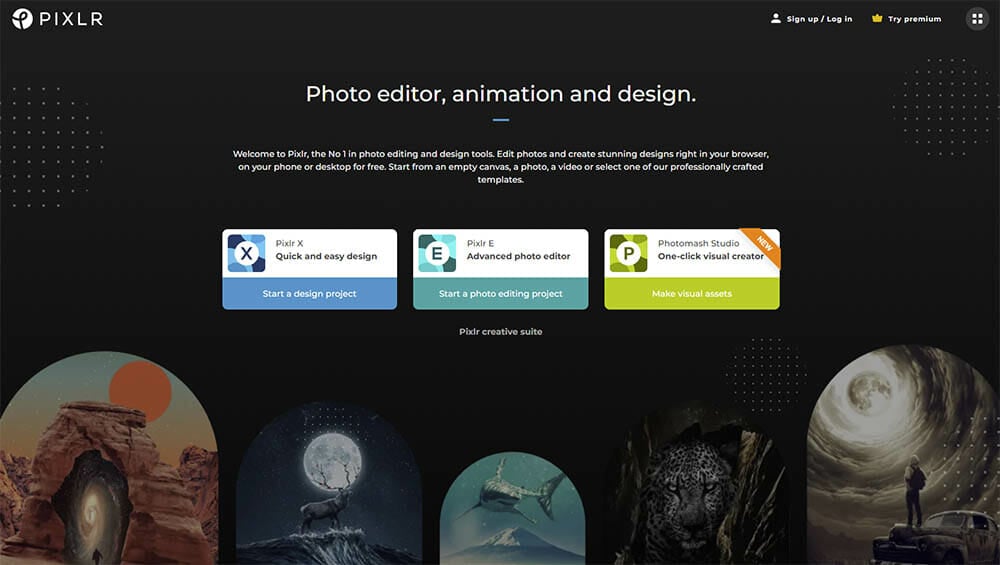The height and width of the screenshot is (565, 1000).
Task: Open the shark over mountain artwork
Action: coord(512,508)
